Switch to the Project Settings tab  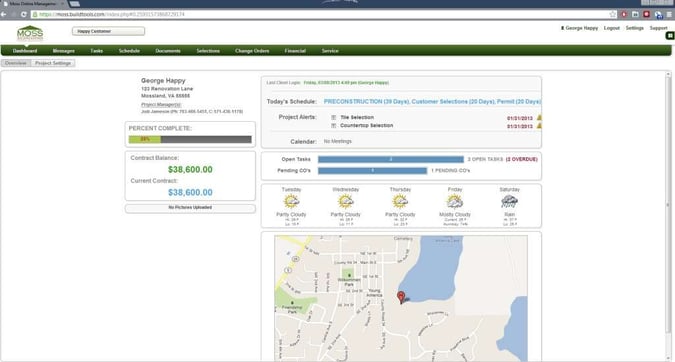(53, 63)
